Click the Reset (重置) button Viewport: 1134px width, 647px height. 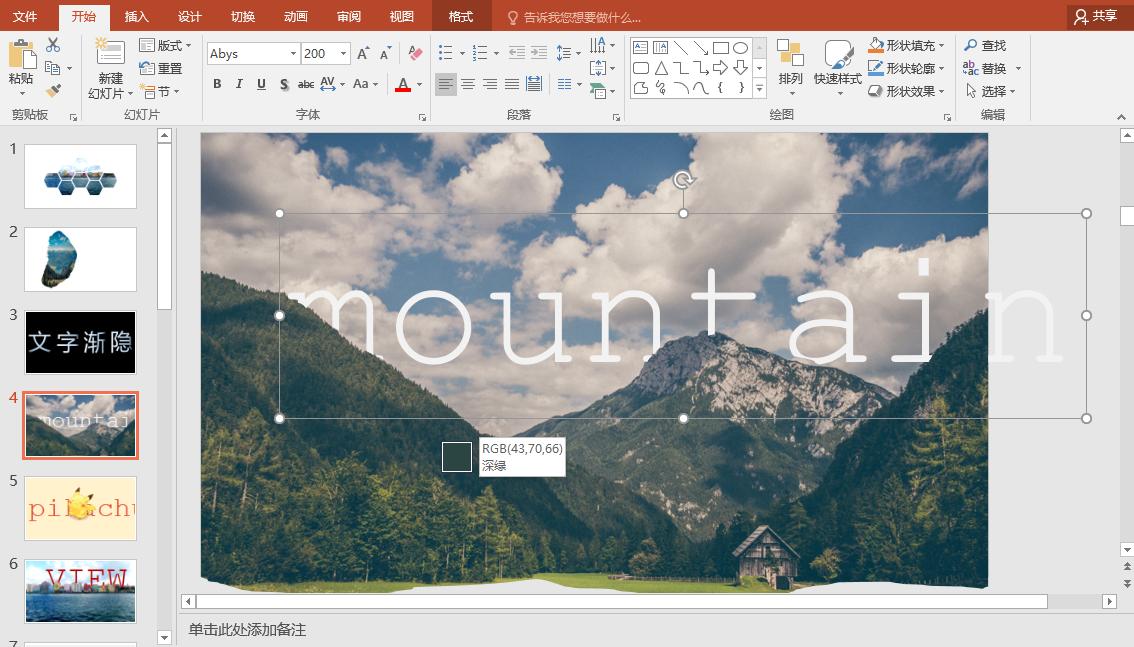[161, 68]
